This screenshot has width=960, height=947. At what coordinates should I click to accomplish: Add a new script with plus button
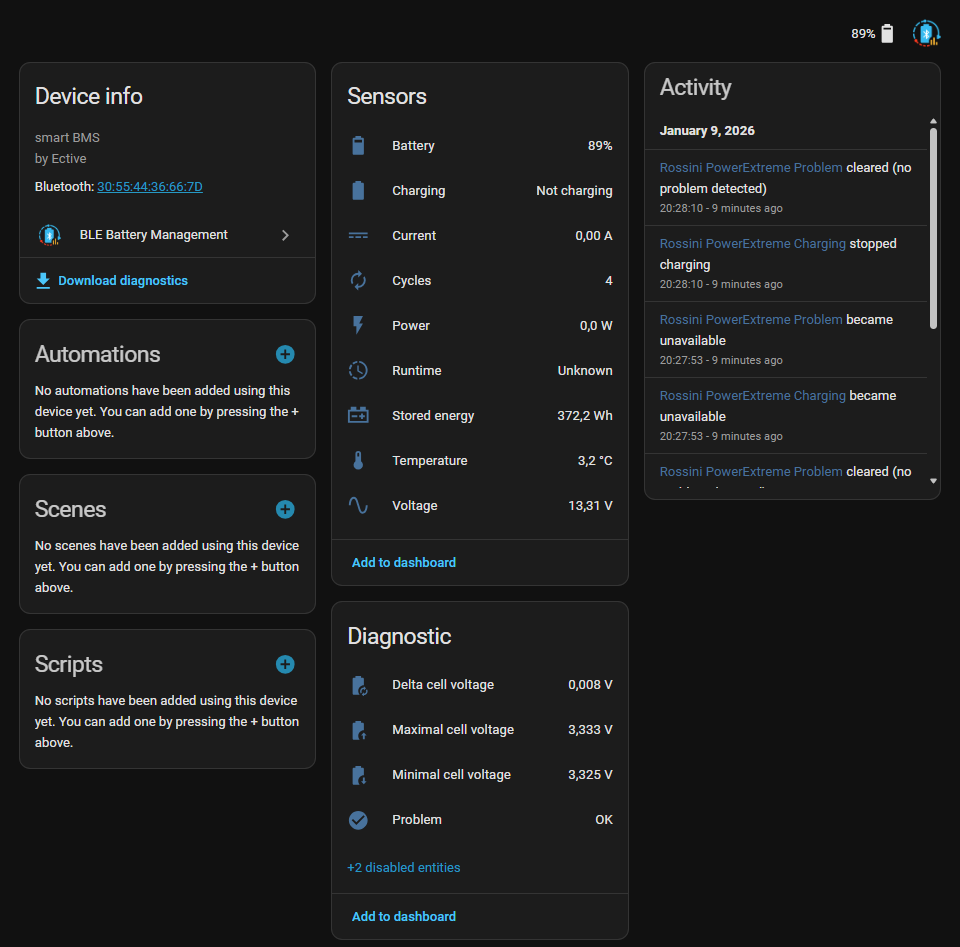point(285,664)
